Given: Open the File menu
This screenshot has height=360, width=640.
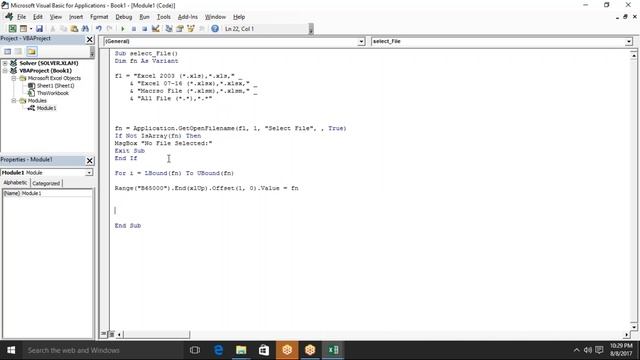Looking at the screenshot, I should [21, 17].
